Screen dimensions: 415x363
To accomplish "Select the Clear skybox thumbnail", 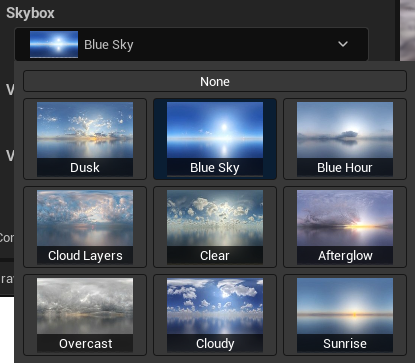I will click(215, 227).
